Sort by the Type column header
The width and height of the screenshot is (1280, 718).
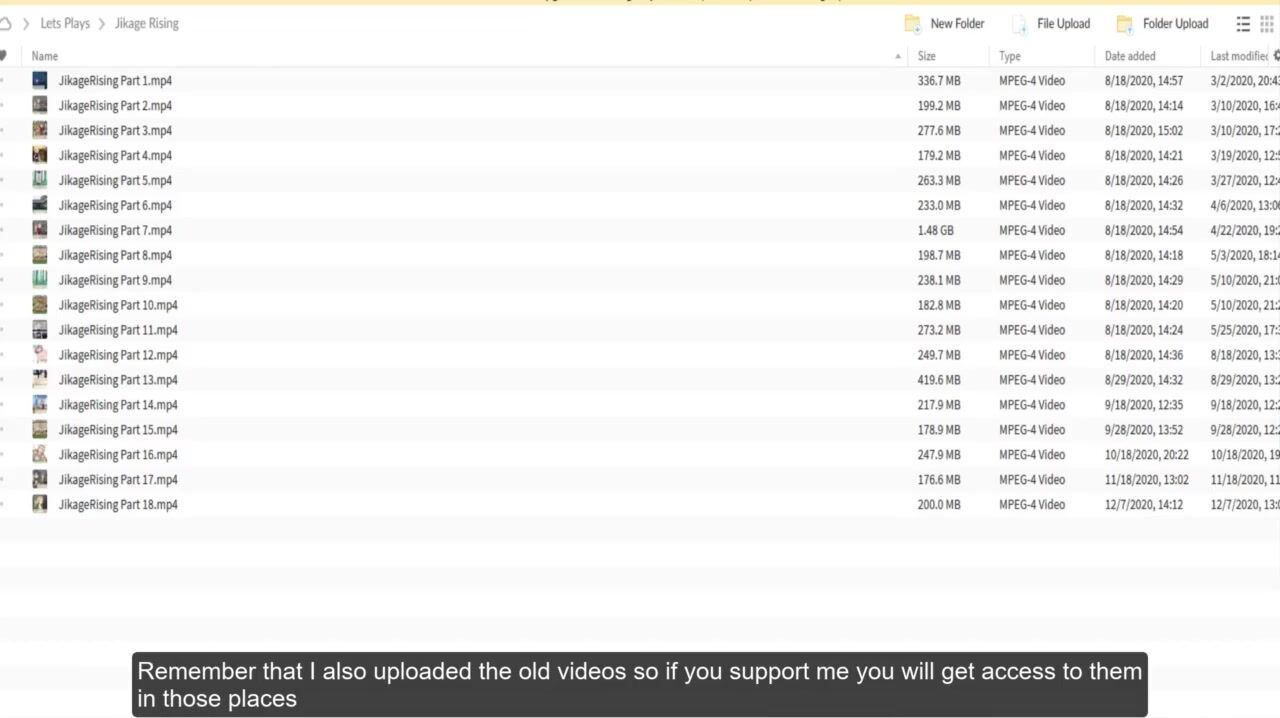[x=1010, y=56]
